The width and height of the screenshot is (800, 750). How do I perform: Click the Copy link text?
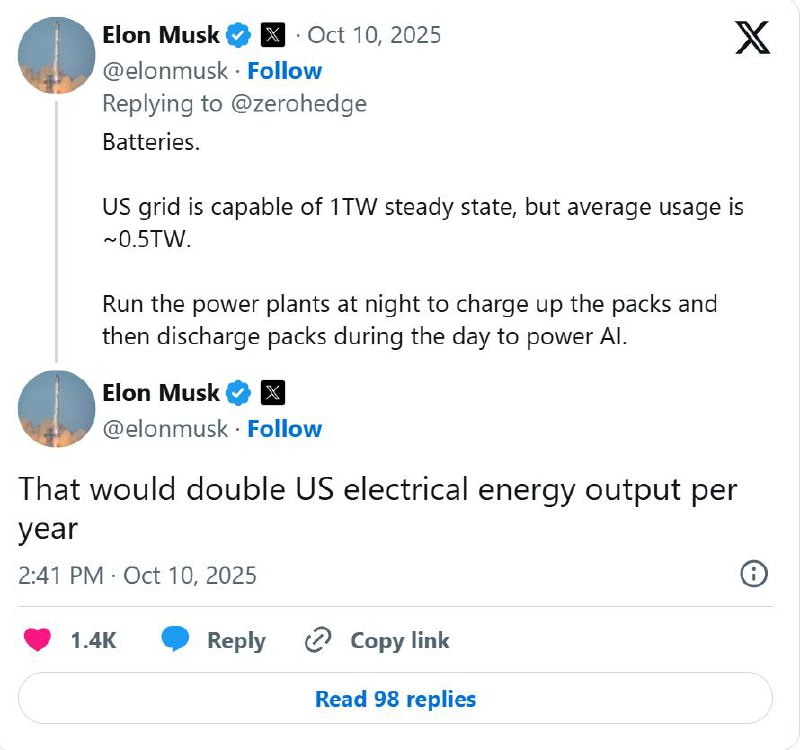(x=399, y=640)
